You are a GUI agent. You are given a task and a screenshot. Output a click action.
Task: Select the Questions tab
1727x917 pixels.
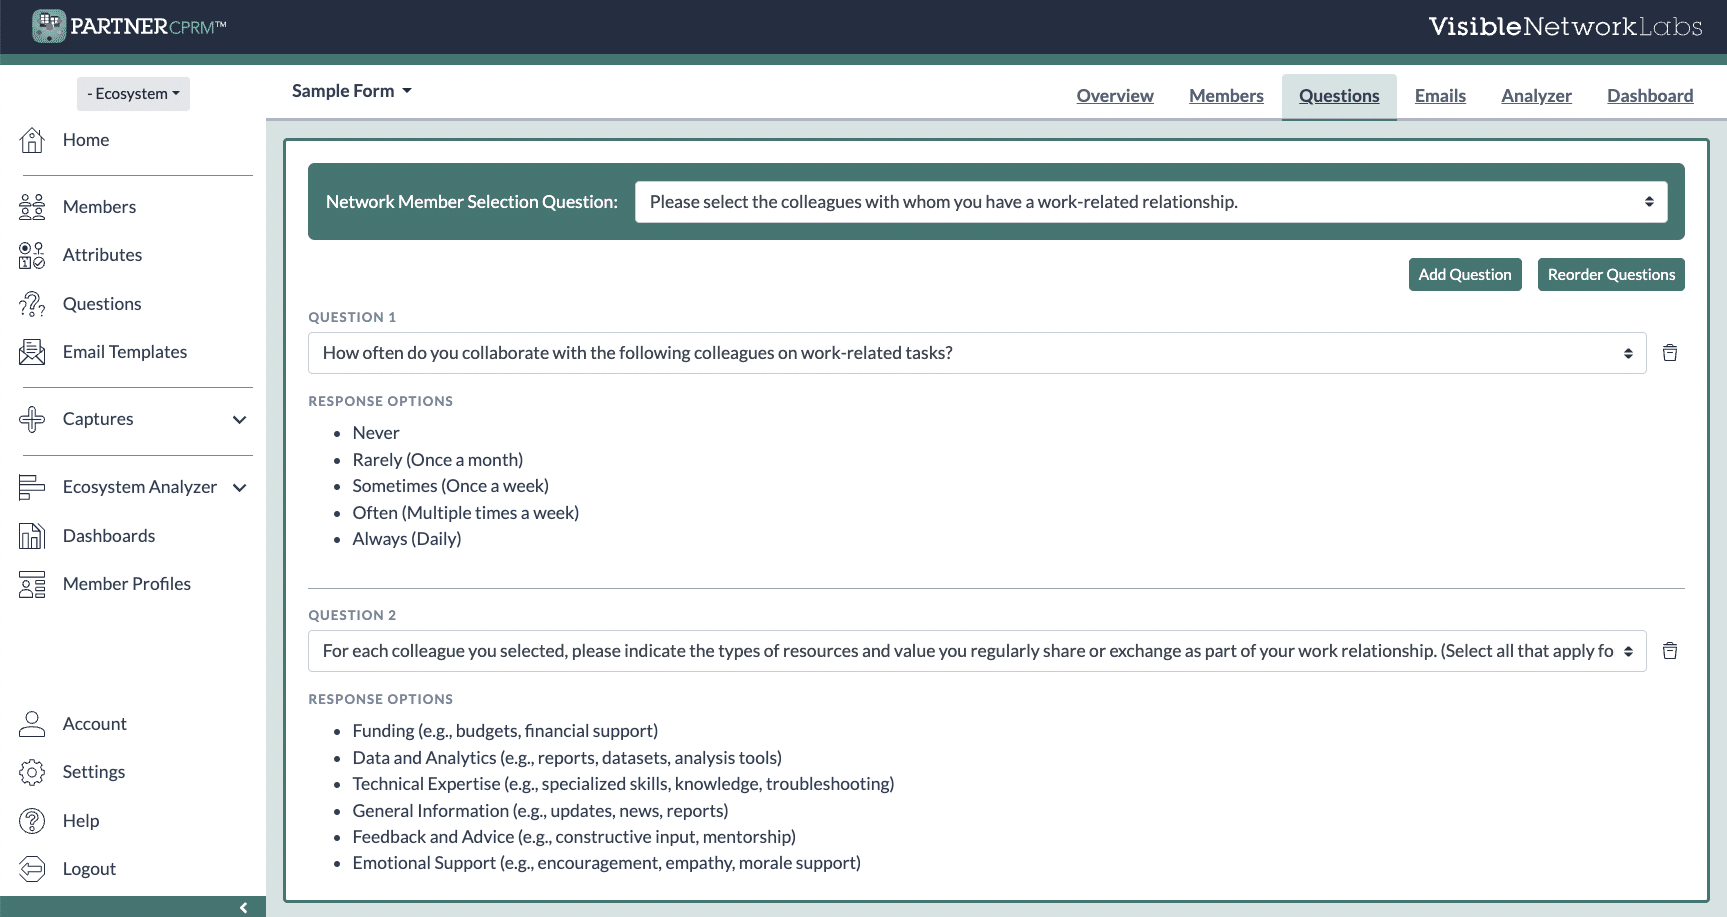[1339, 96]
